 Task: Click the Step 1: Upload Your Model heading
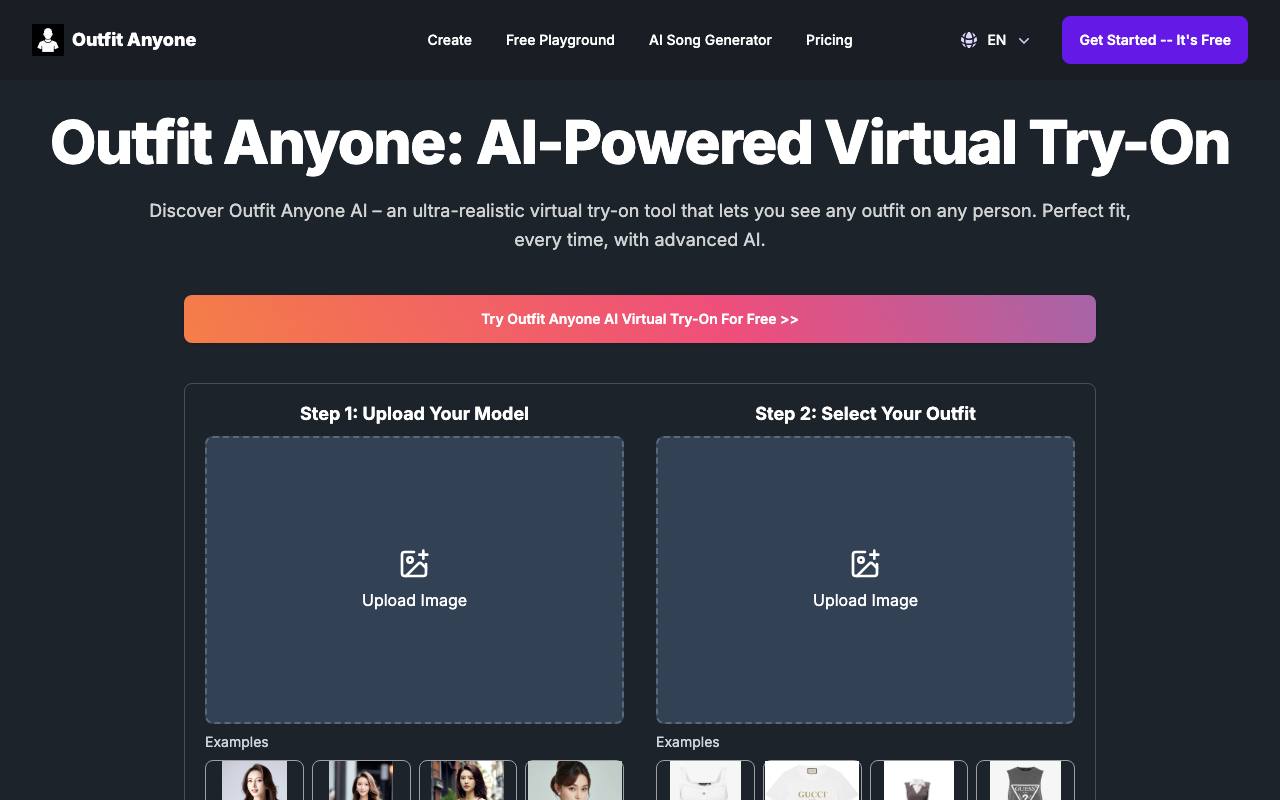pyautogui.click(x=414, y=414)
